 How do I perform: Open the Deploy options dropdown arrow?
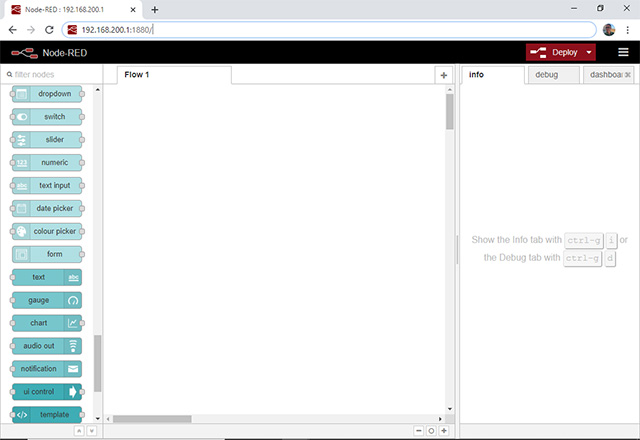point(590,52)
